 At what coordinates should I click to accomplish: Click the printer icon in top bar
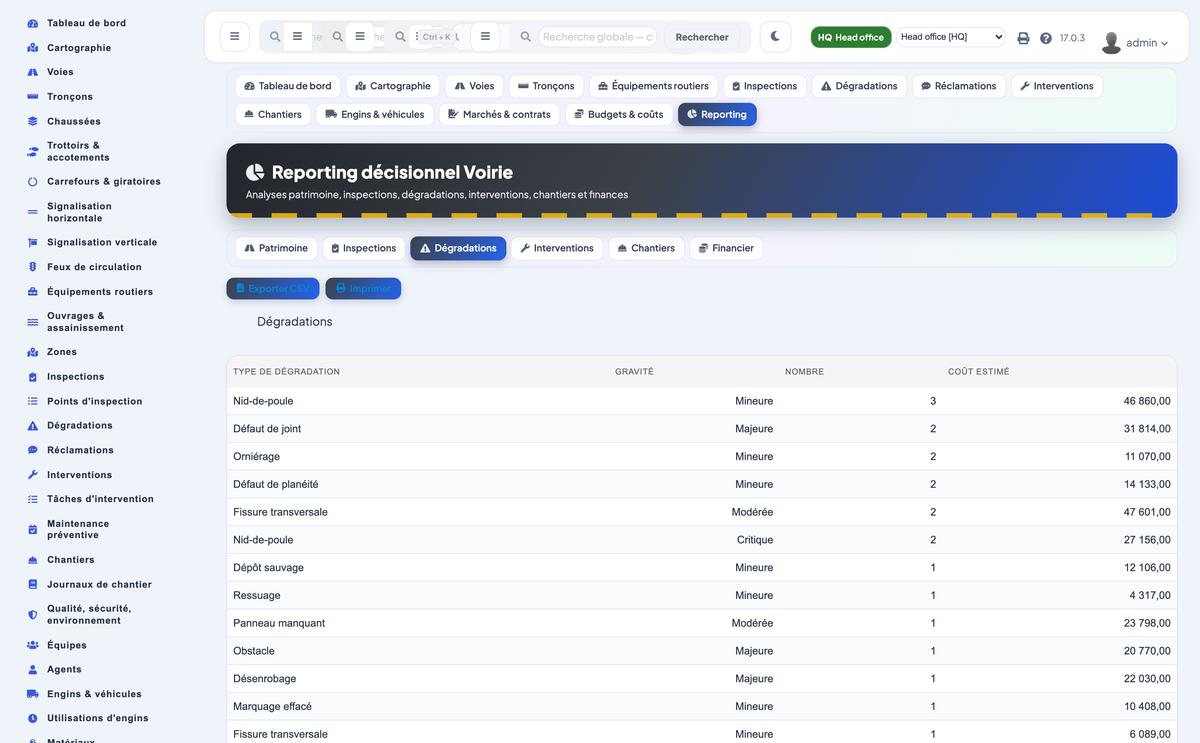[x=1023, y=38]
